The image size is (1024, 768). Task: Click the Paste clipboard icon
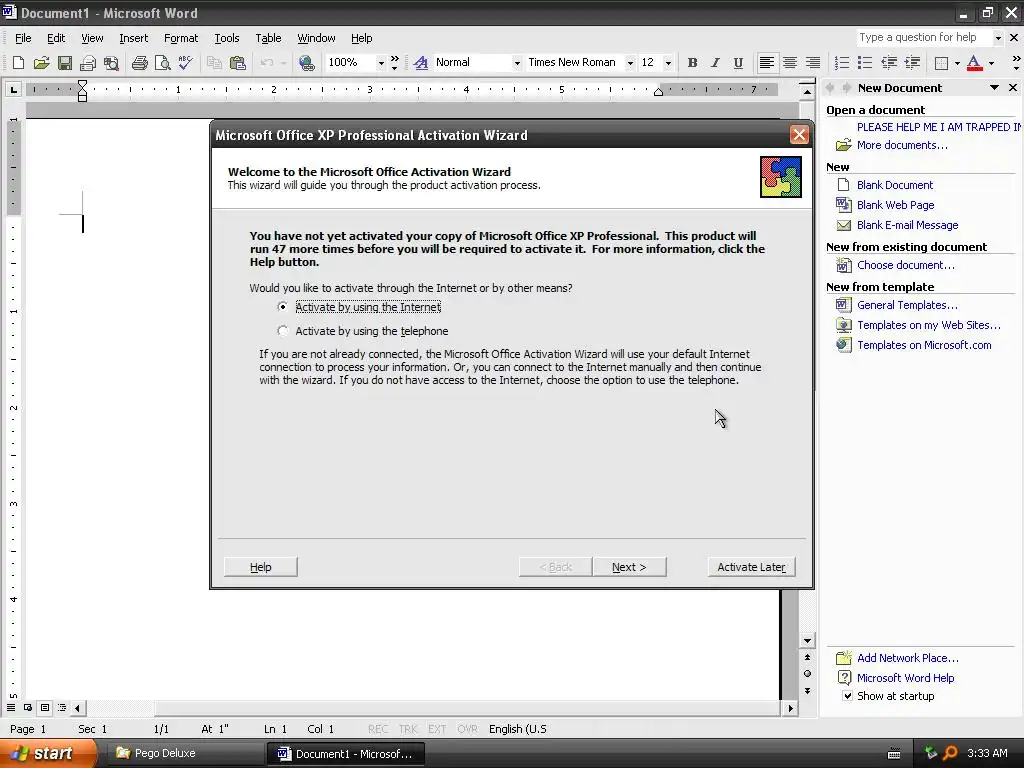[238, 63]
